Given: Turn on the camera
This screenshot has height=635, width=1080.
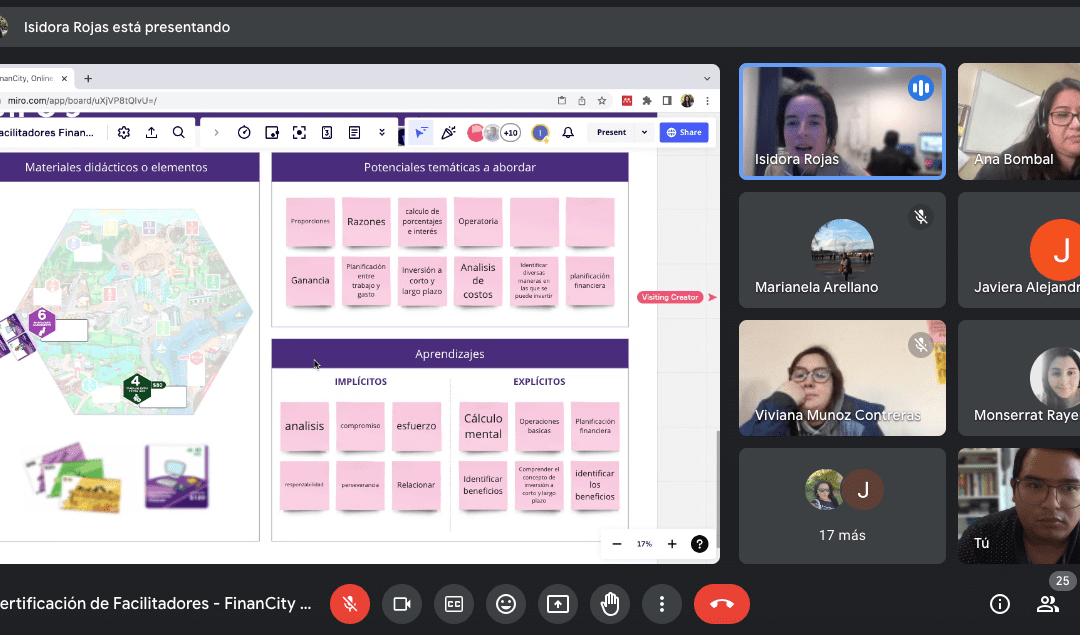Looking at the screenshot, I should click(402, 604).
